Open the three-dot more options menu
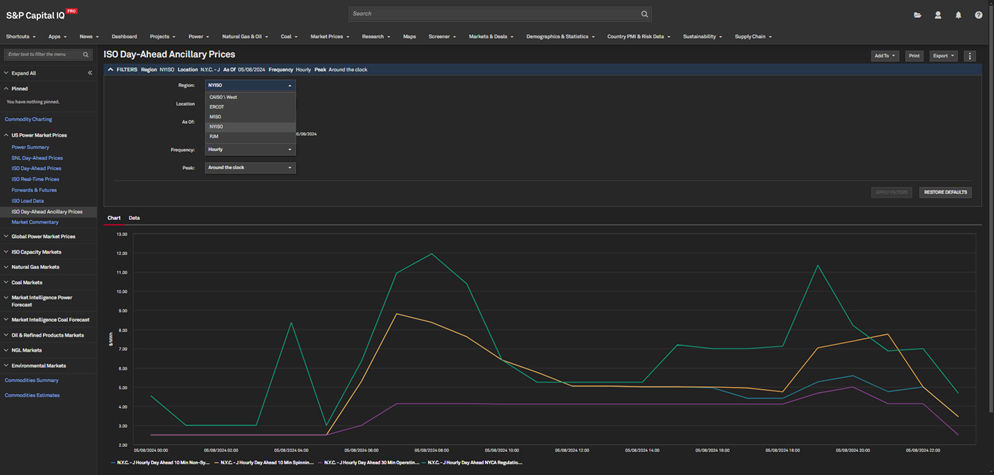 (970, 56)
